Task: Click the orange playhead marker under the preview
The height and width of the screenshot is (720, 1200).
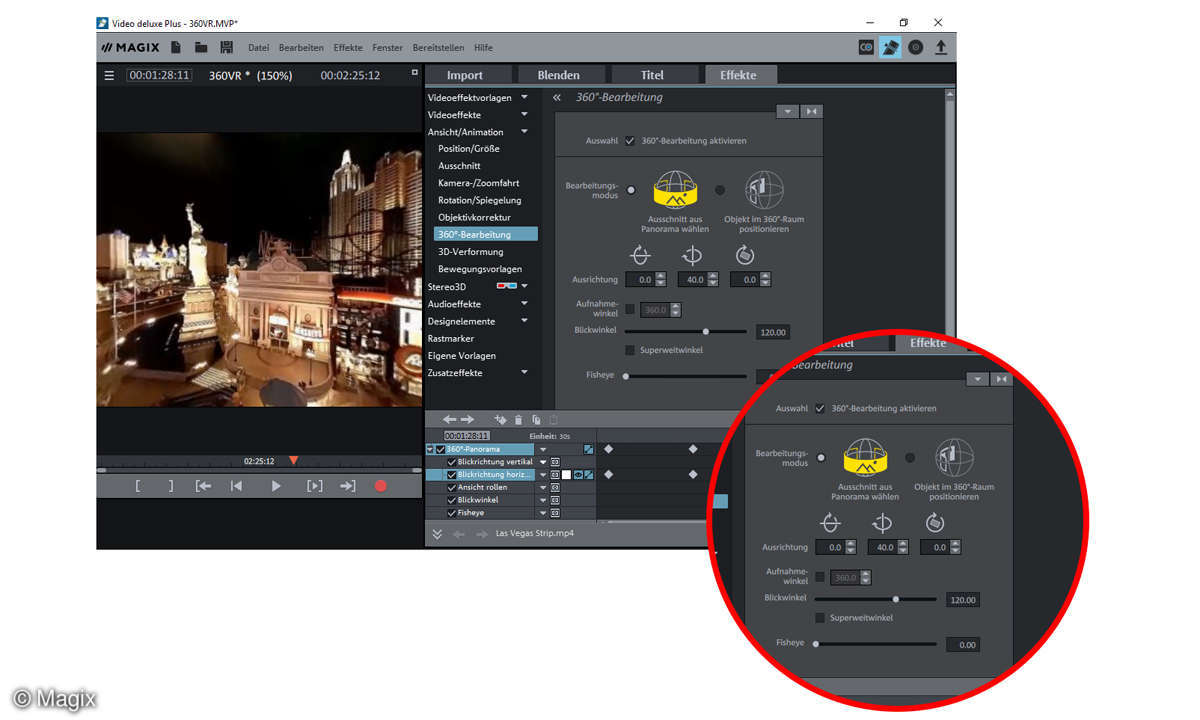Action: point(293,461)
